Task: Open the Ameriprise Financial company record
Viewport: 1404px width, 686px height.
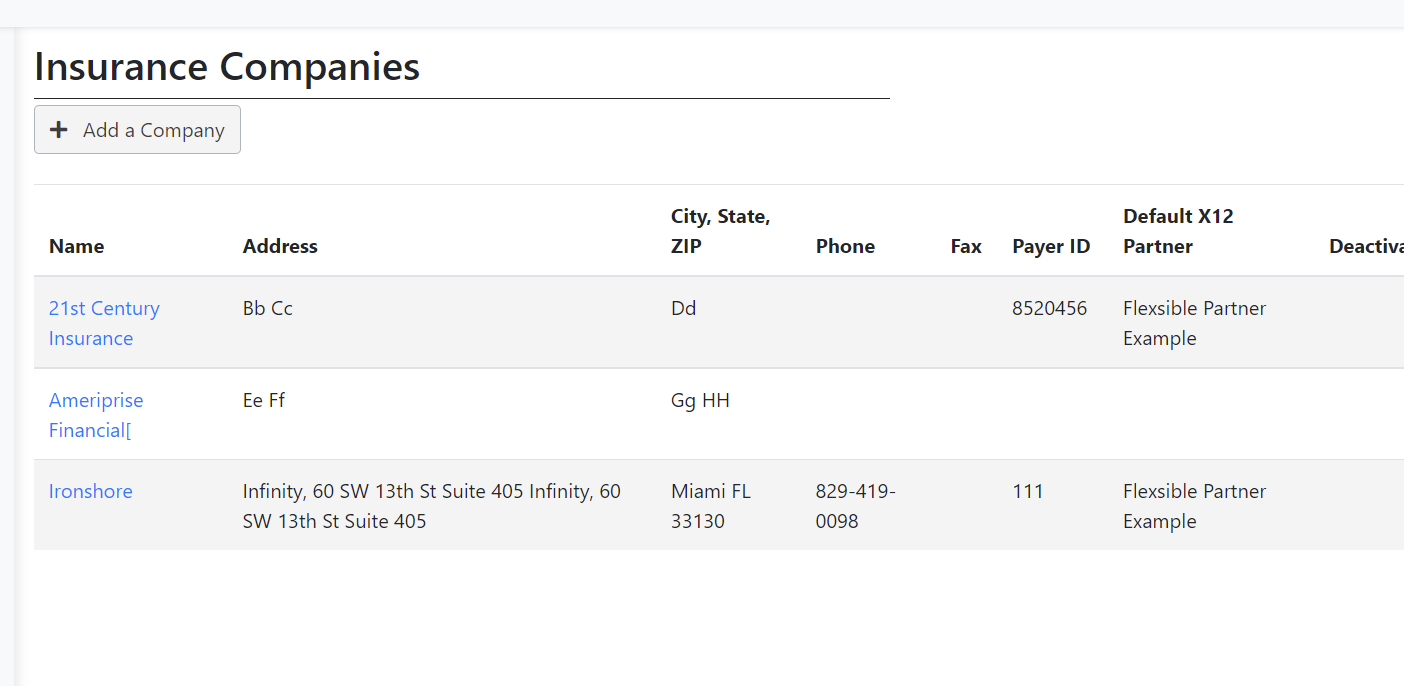Action: click(95, 414)
